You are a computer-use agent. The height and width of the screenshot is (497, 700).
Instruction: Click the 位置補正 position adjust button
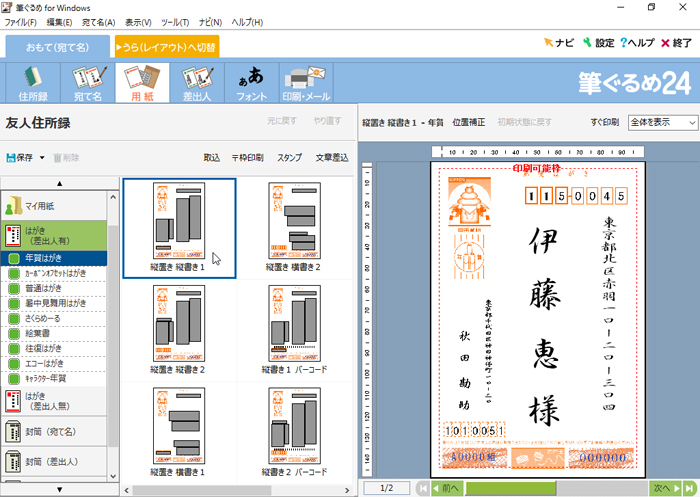pyautogui.click(x=469, y=122)
